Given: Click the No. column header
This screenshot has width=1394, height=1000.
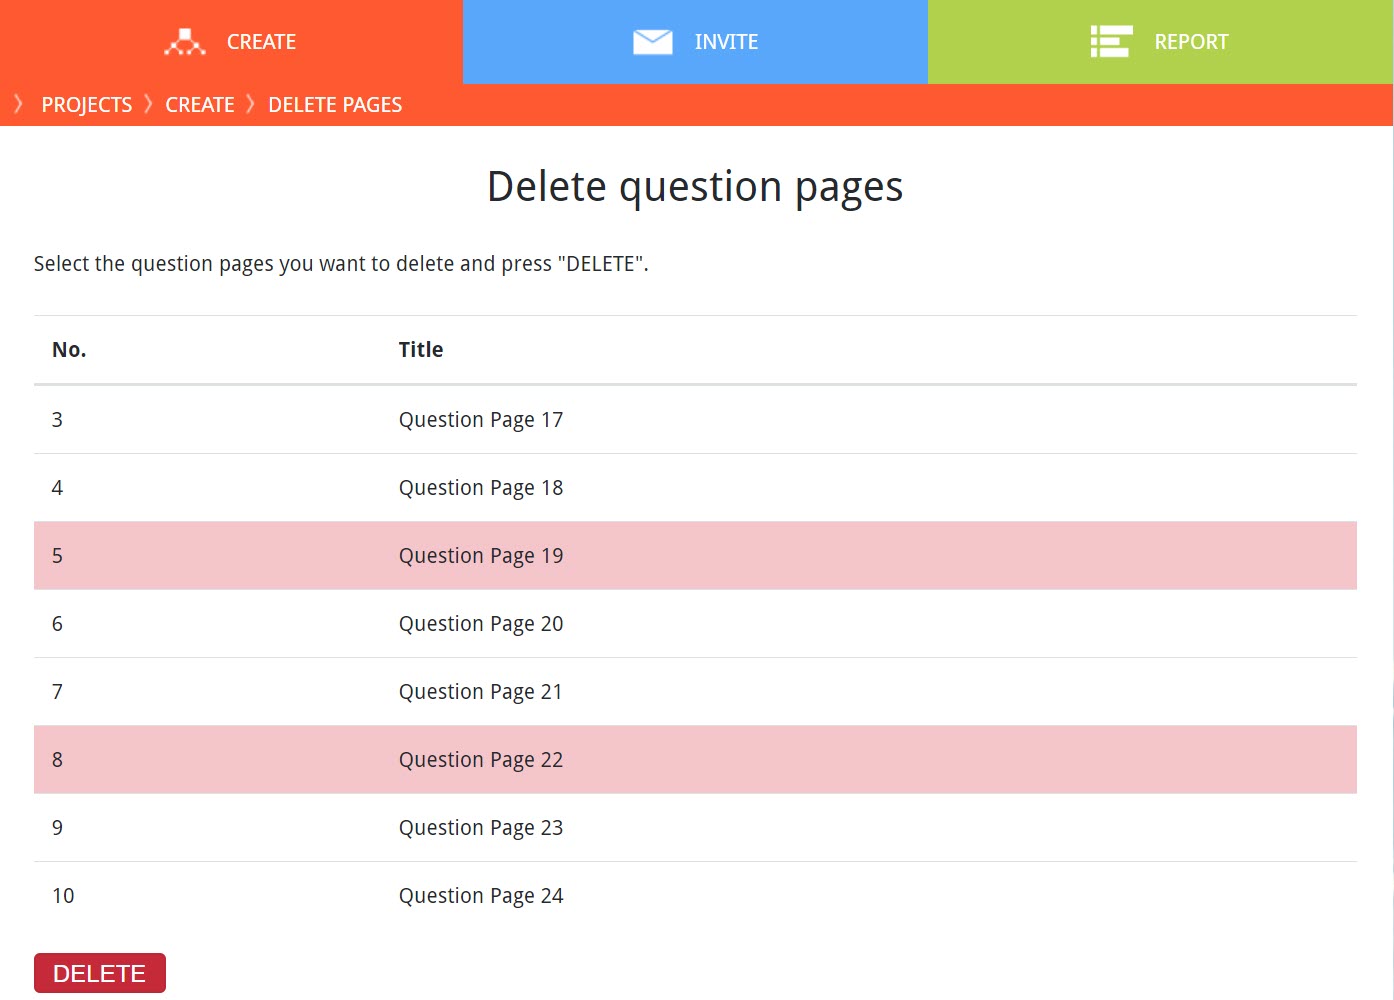Looking at the screenshot, I should click(69, 350).
